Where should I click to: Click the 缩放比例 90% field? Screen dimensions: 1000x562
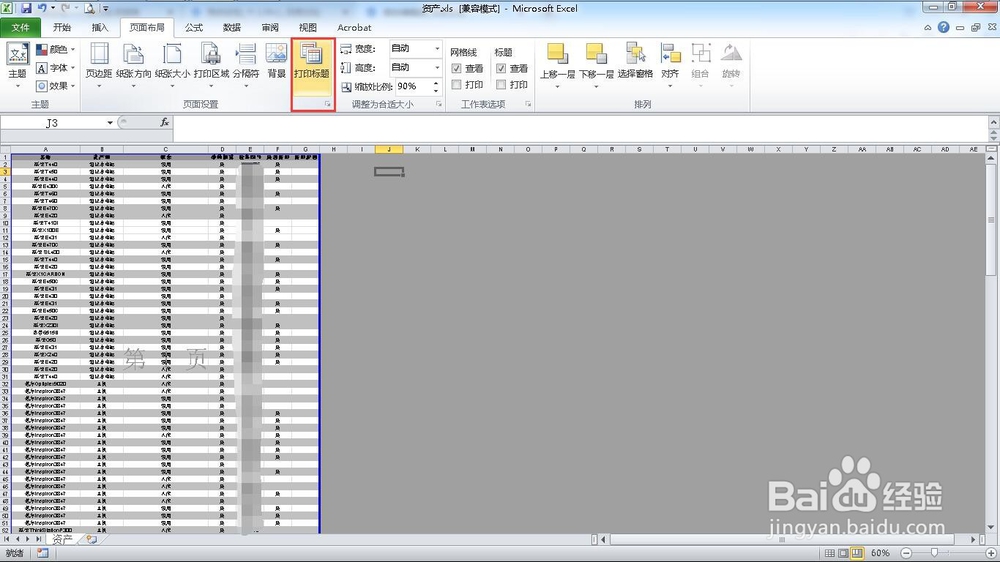pos(413,86)
